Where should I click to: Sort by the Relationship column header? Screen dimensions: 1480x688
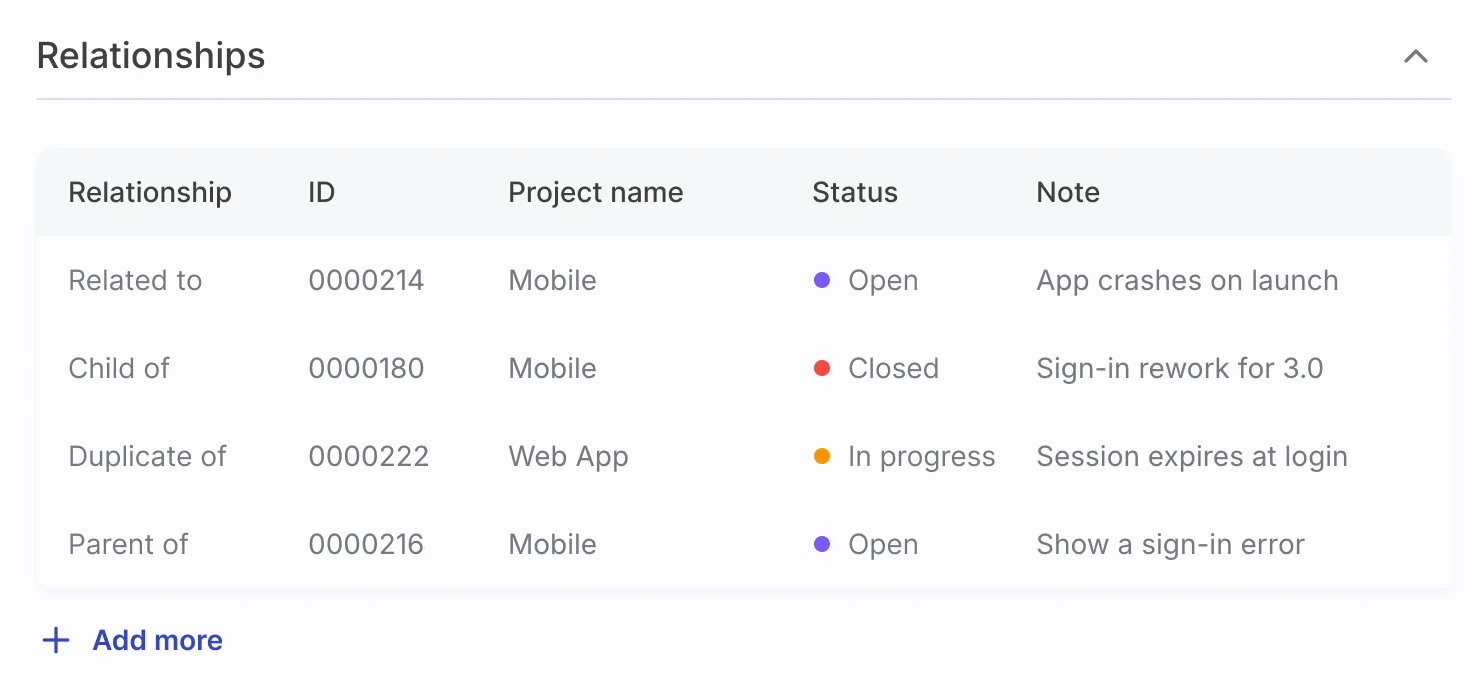point(150,192)
